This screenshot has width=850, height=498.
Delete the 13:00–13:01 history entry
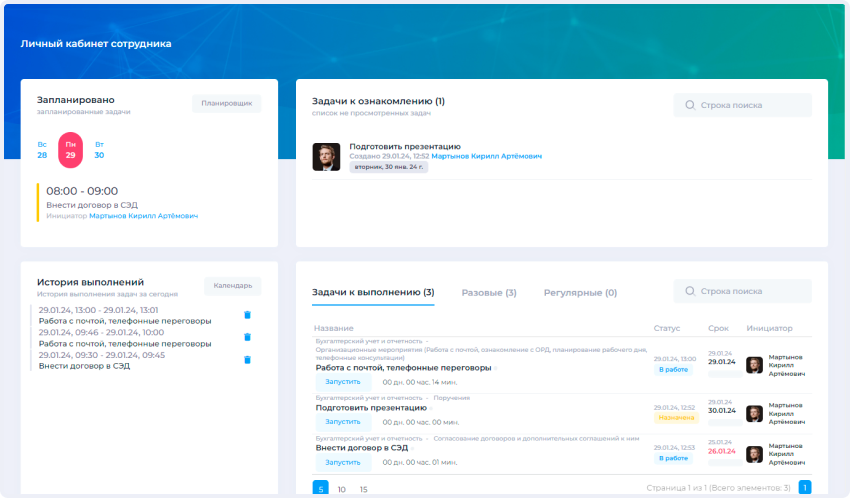[x=247, y=315]
